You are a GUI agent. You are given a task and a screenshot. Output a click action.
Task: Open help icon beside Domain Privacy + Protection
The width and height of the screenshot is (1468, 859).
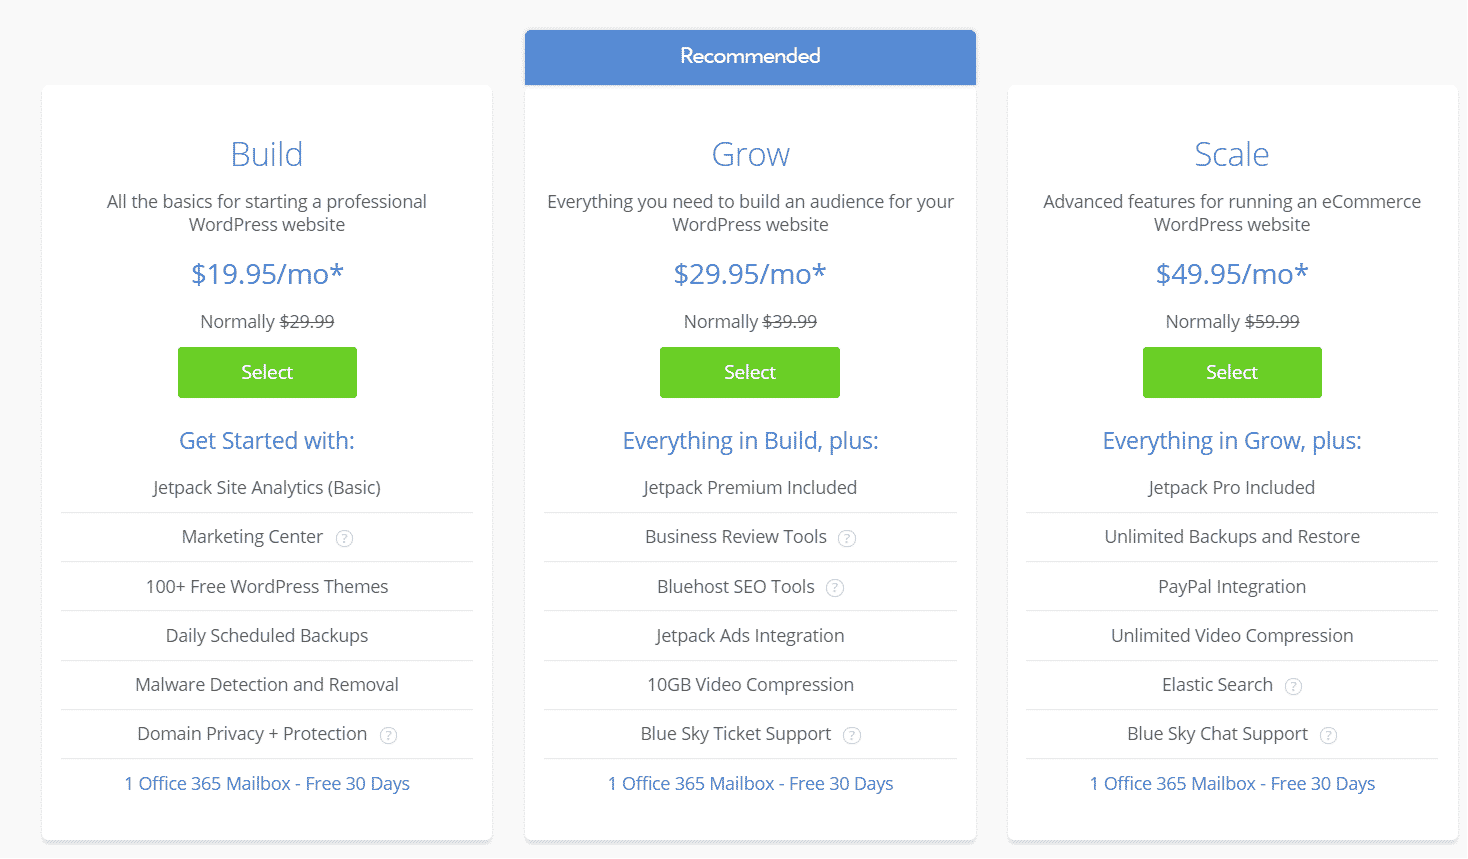[x=389, y=735]
